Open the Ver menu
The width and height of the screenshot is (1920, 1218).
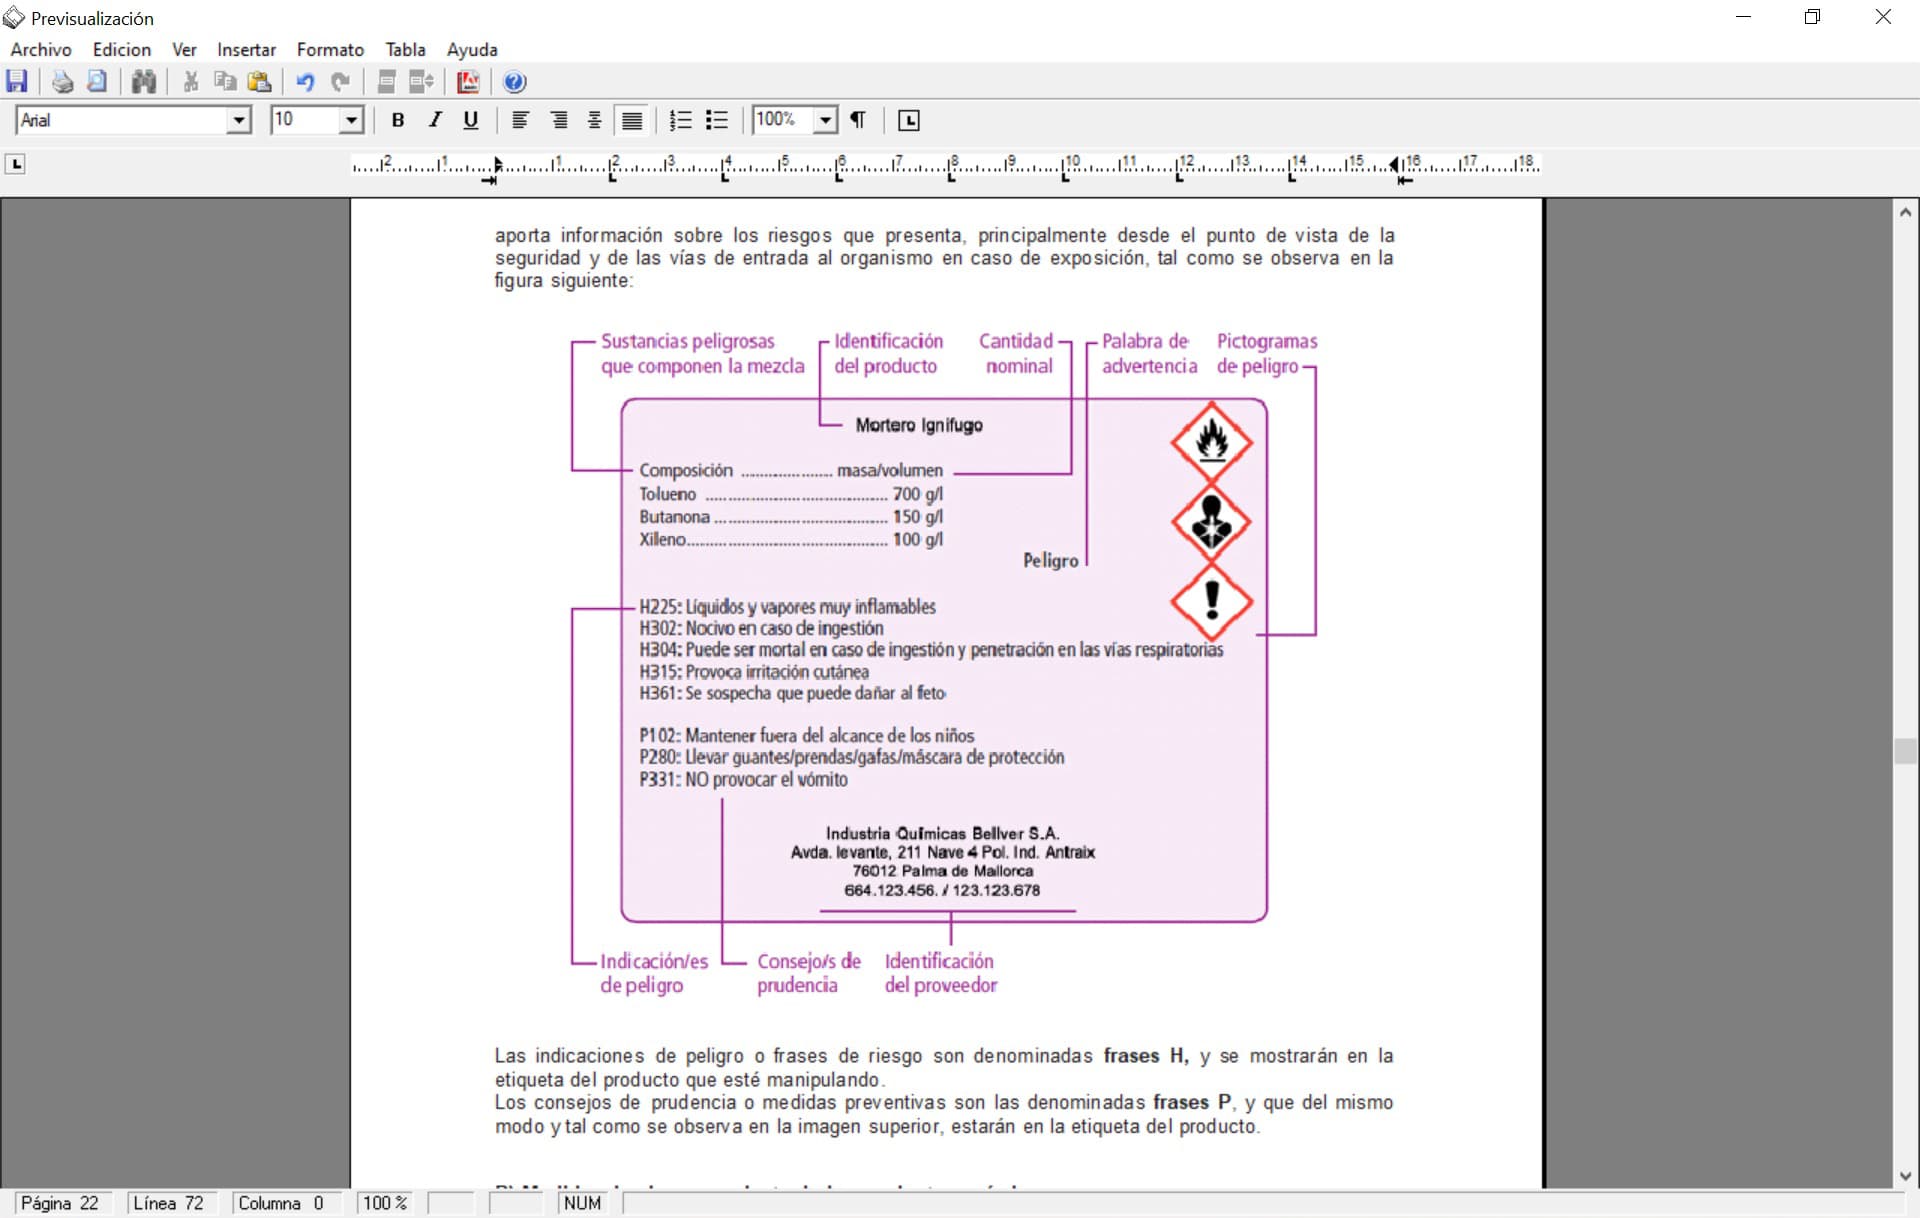(x=184, y=49)
